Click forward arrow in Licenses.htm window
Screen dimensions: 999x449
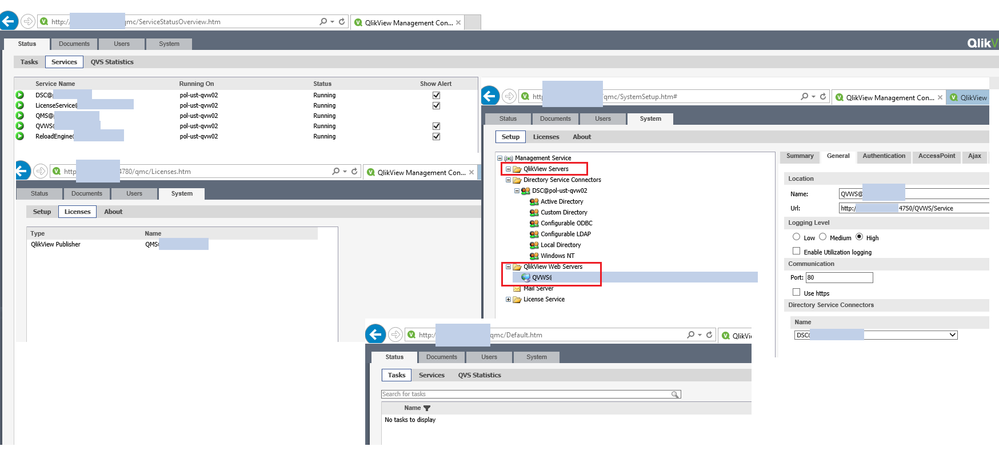(x=41, y=171)
